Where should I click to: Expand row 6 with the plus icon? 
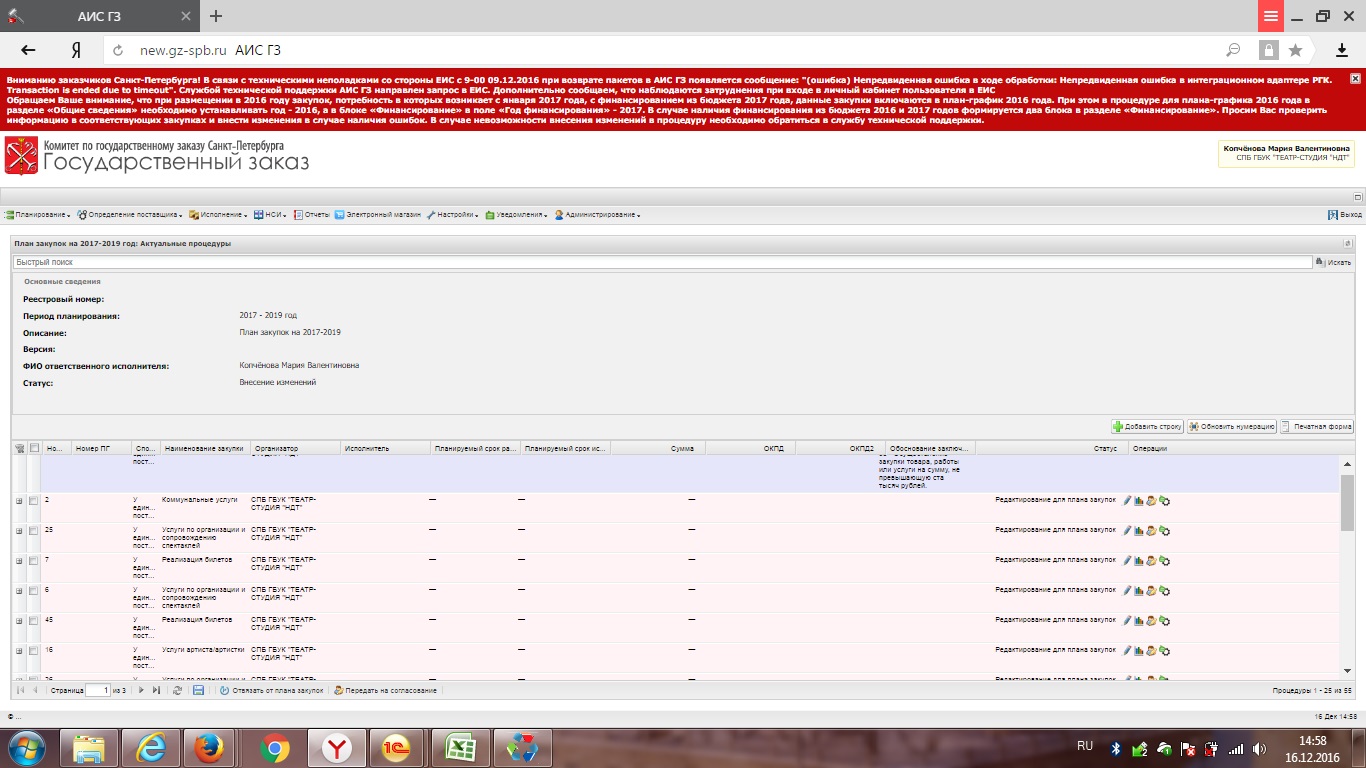tap(19, 591)
